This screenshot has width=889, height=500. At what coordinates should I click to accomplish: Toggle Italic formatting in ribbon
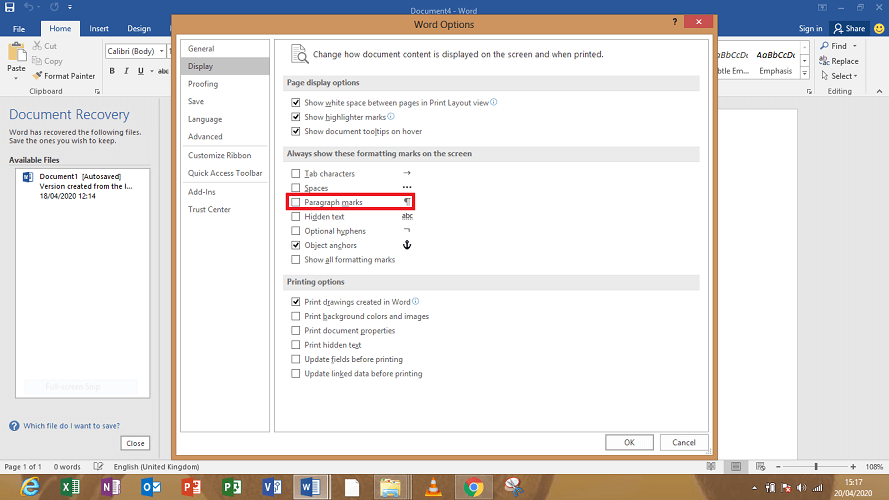126,71
